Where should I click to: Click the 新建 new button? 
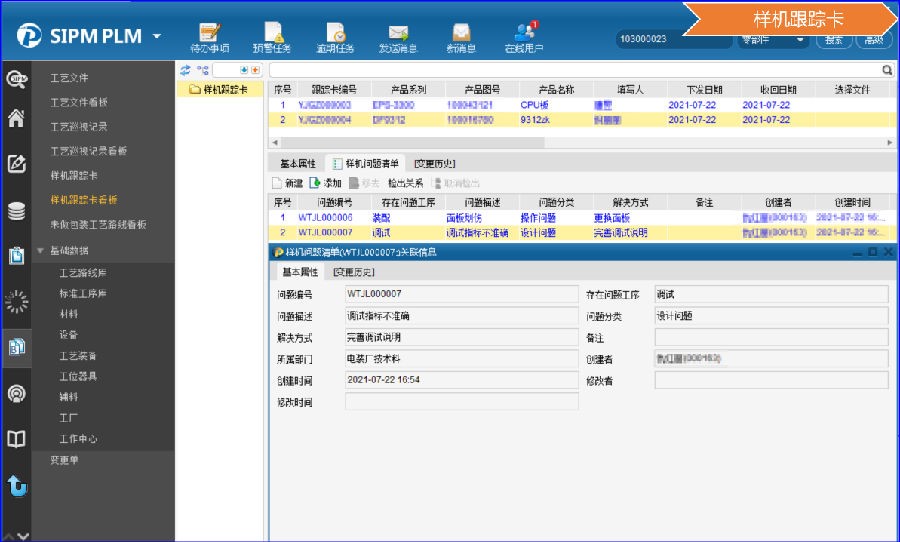[287, 183]
